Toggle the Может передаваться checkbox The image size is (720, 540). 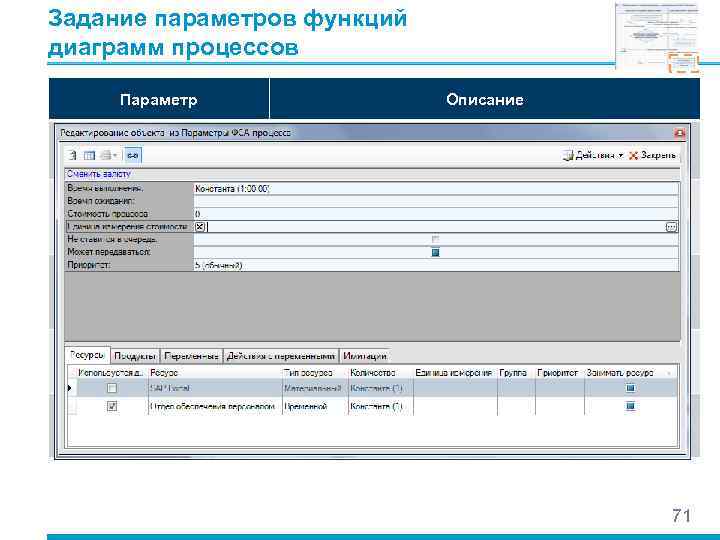[435, 252]
